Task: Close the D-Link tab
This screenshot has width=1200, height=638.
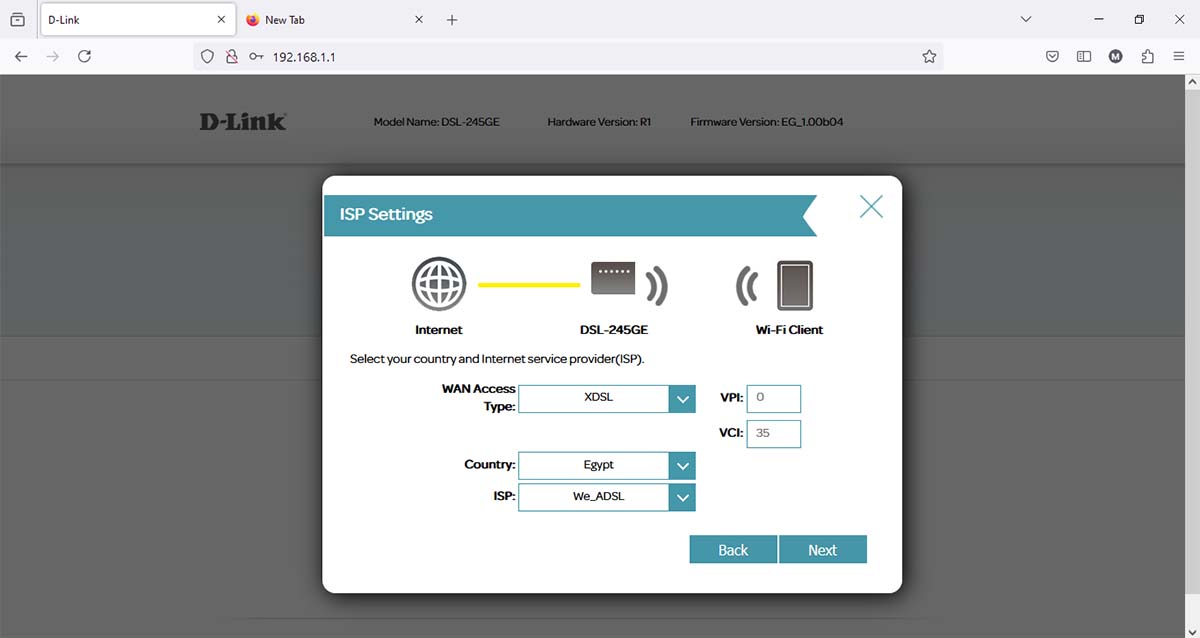Action: tap(221, 20)
